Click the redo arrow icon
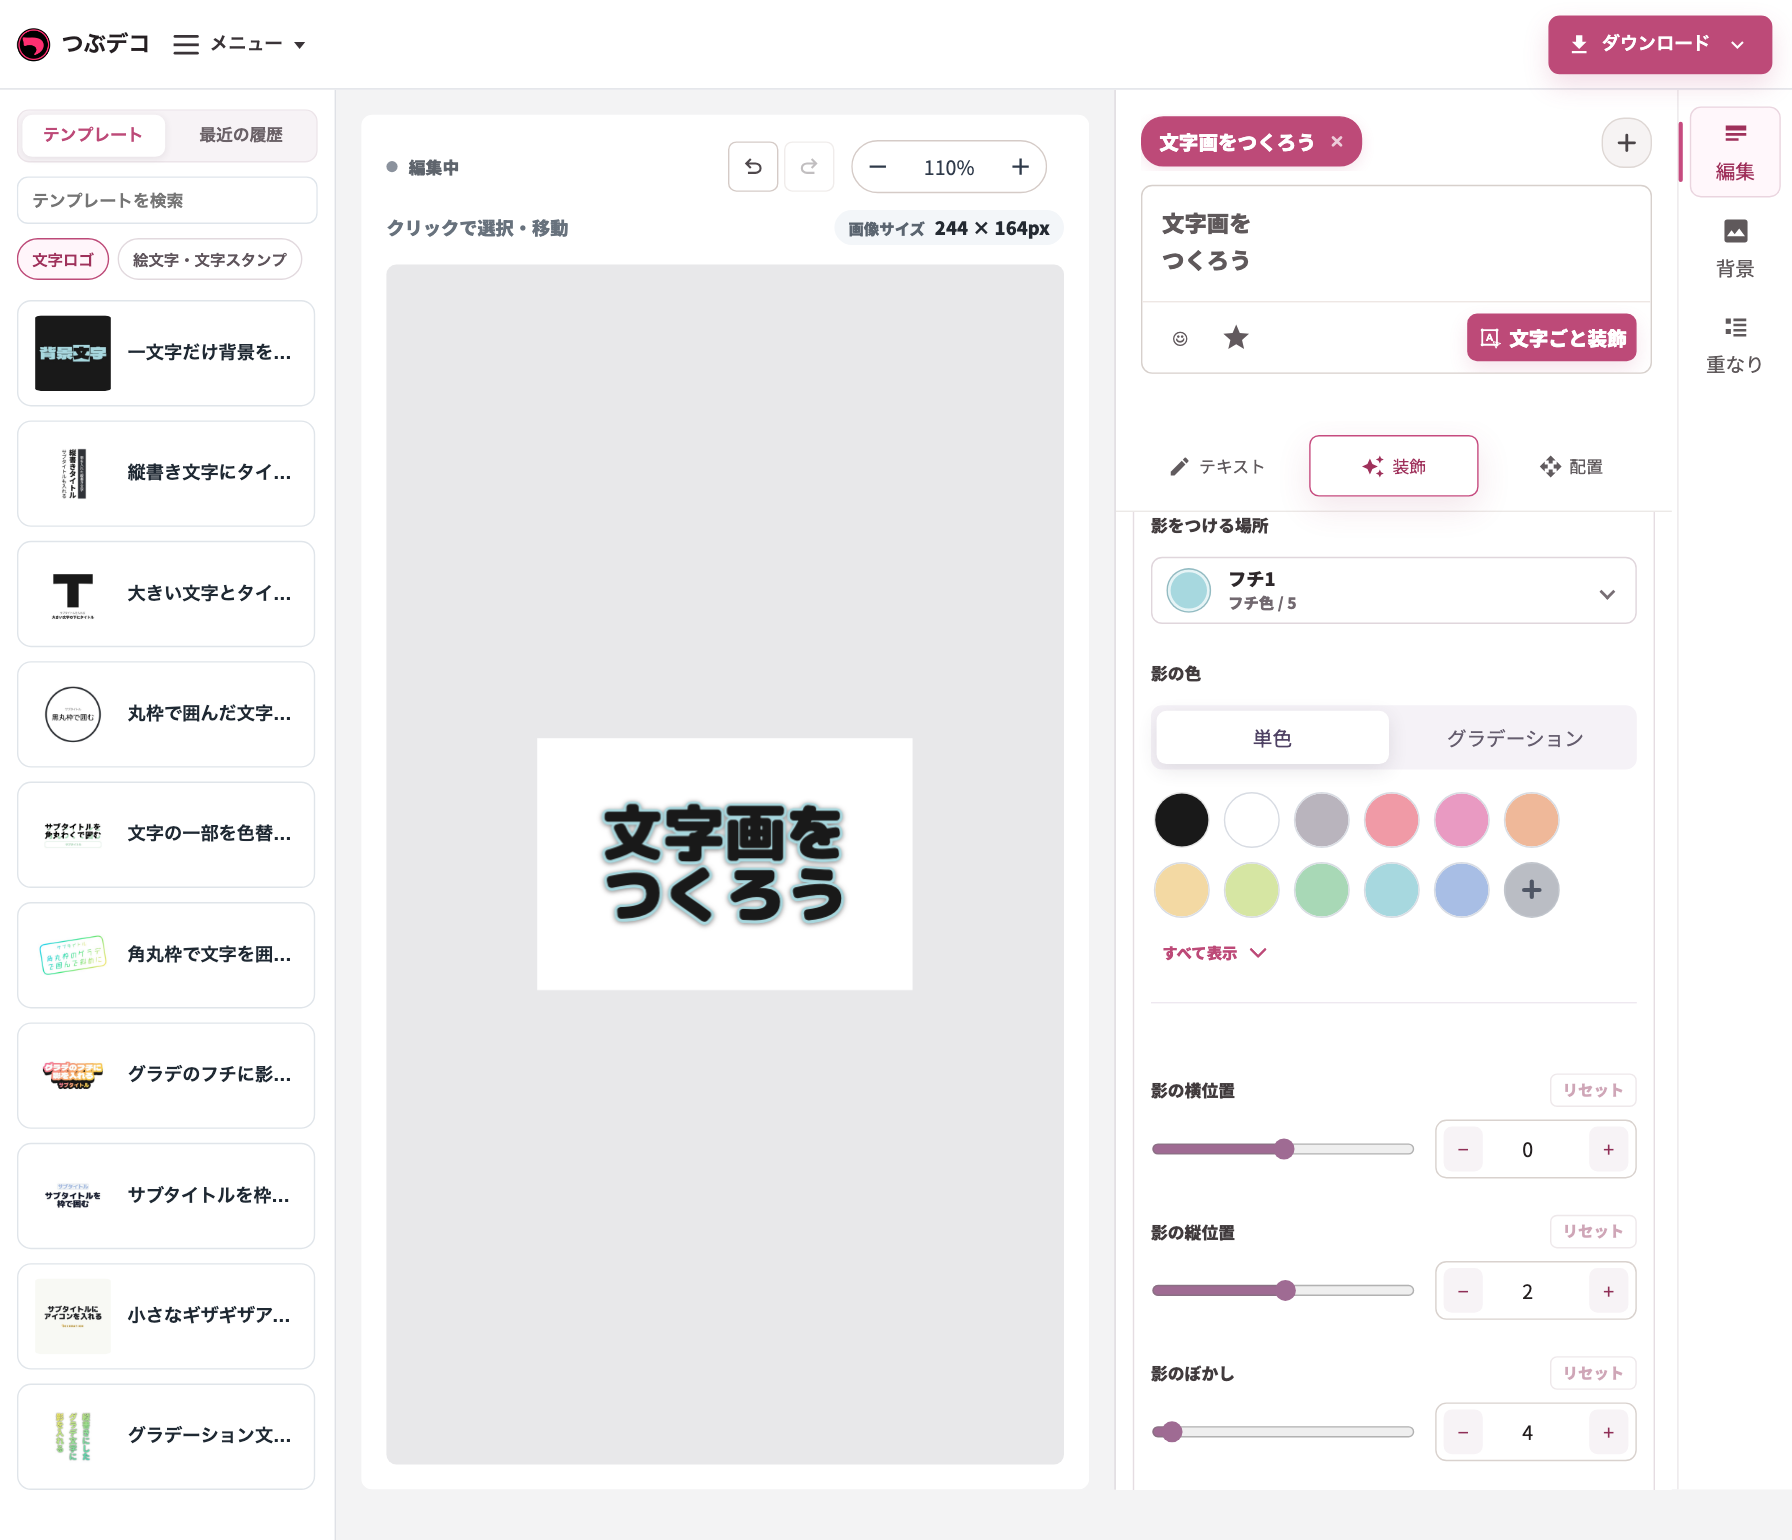Image resolution: width=1792 pixels, height=1540 pixels. [809, 167]
